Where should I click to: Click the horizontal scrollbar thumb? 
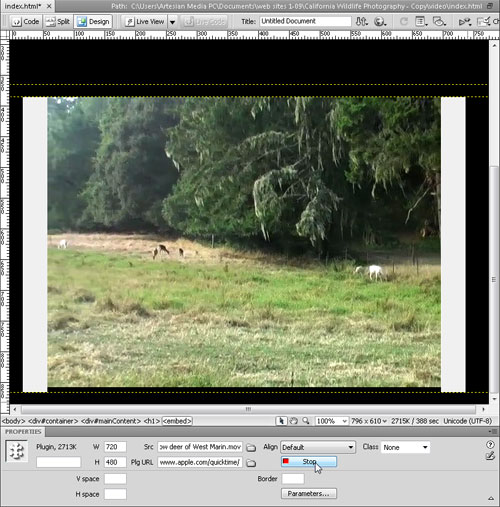click(248, 409)
